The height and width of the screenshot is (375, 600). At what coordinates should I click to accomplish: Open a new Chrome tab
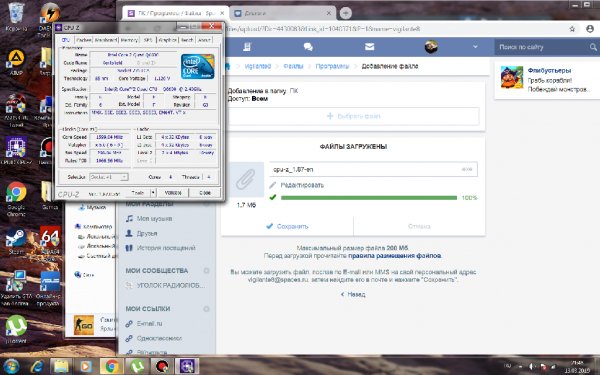pyautogui.click(x=346, y=13)
